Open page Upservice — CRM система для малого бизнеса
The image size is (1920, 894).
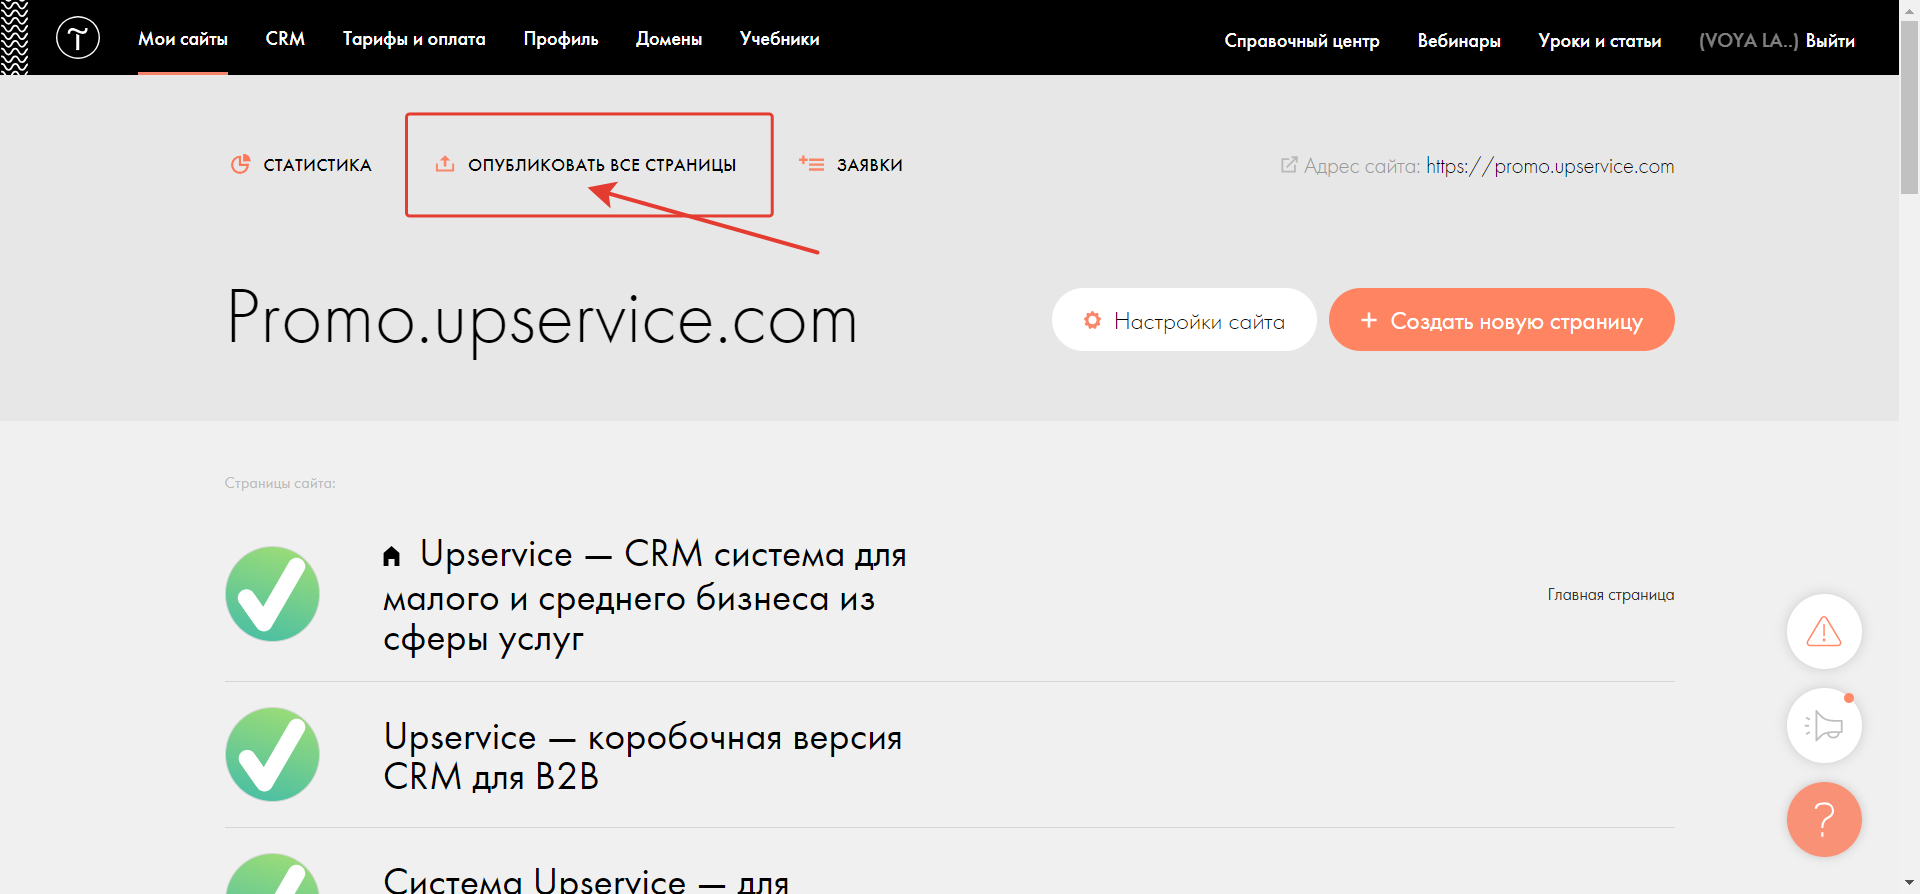click(x=645, y=596)
